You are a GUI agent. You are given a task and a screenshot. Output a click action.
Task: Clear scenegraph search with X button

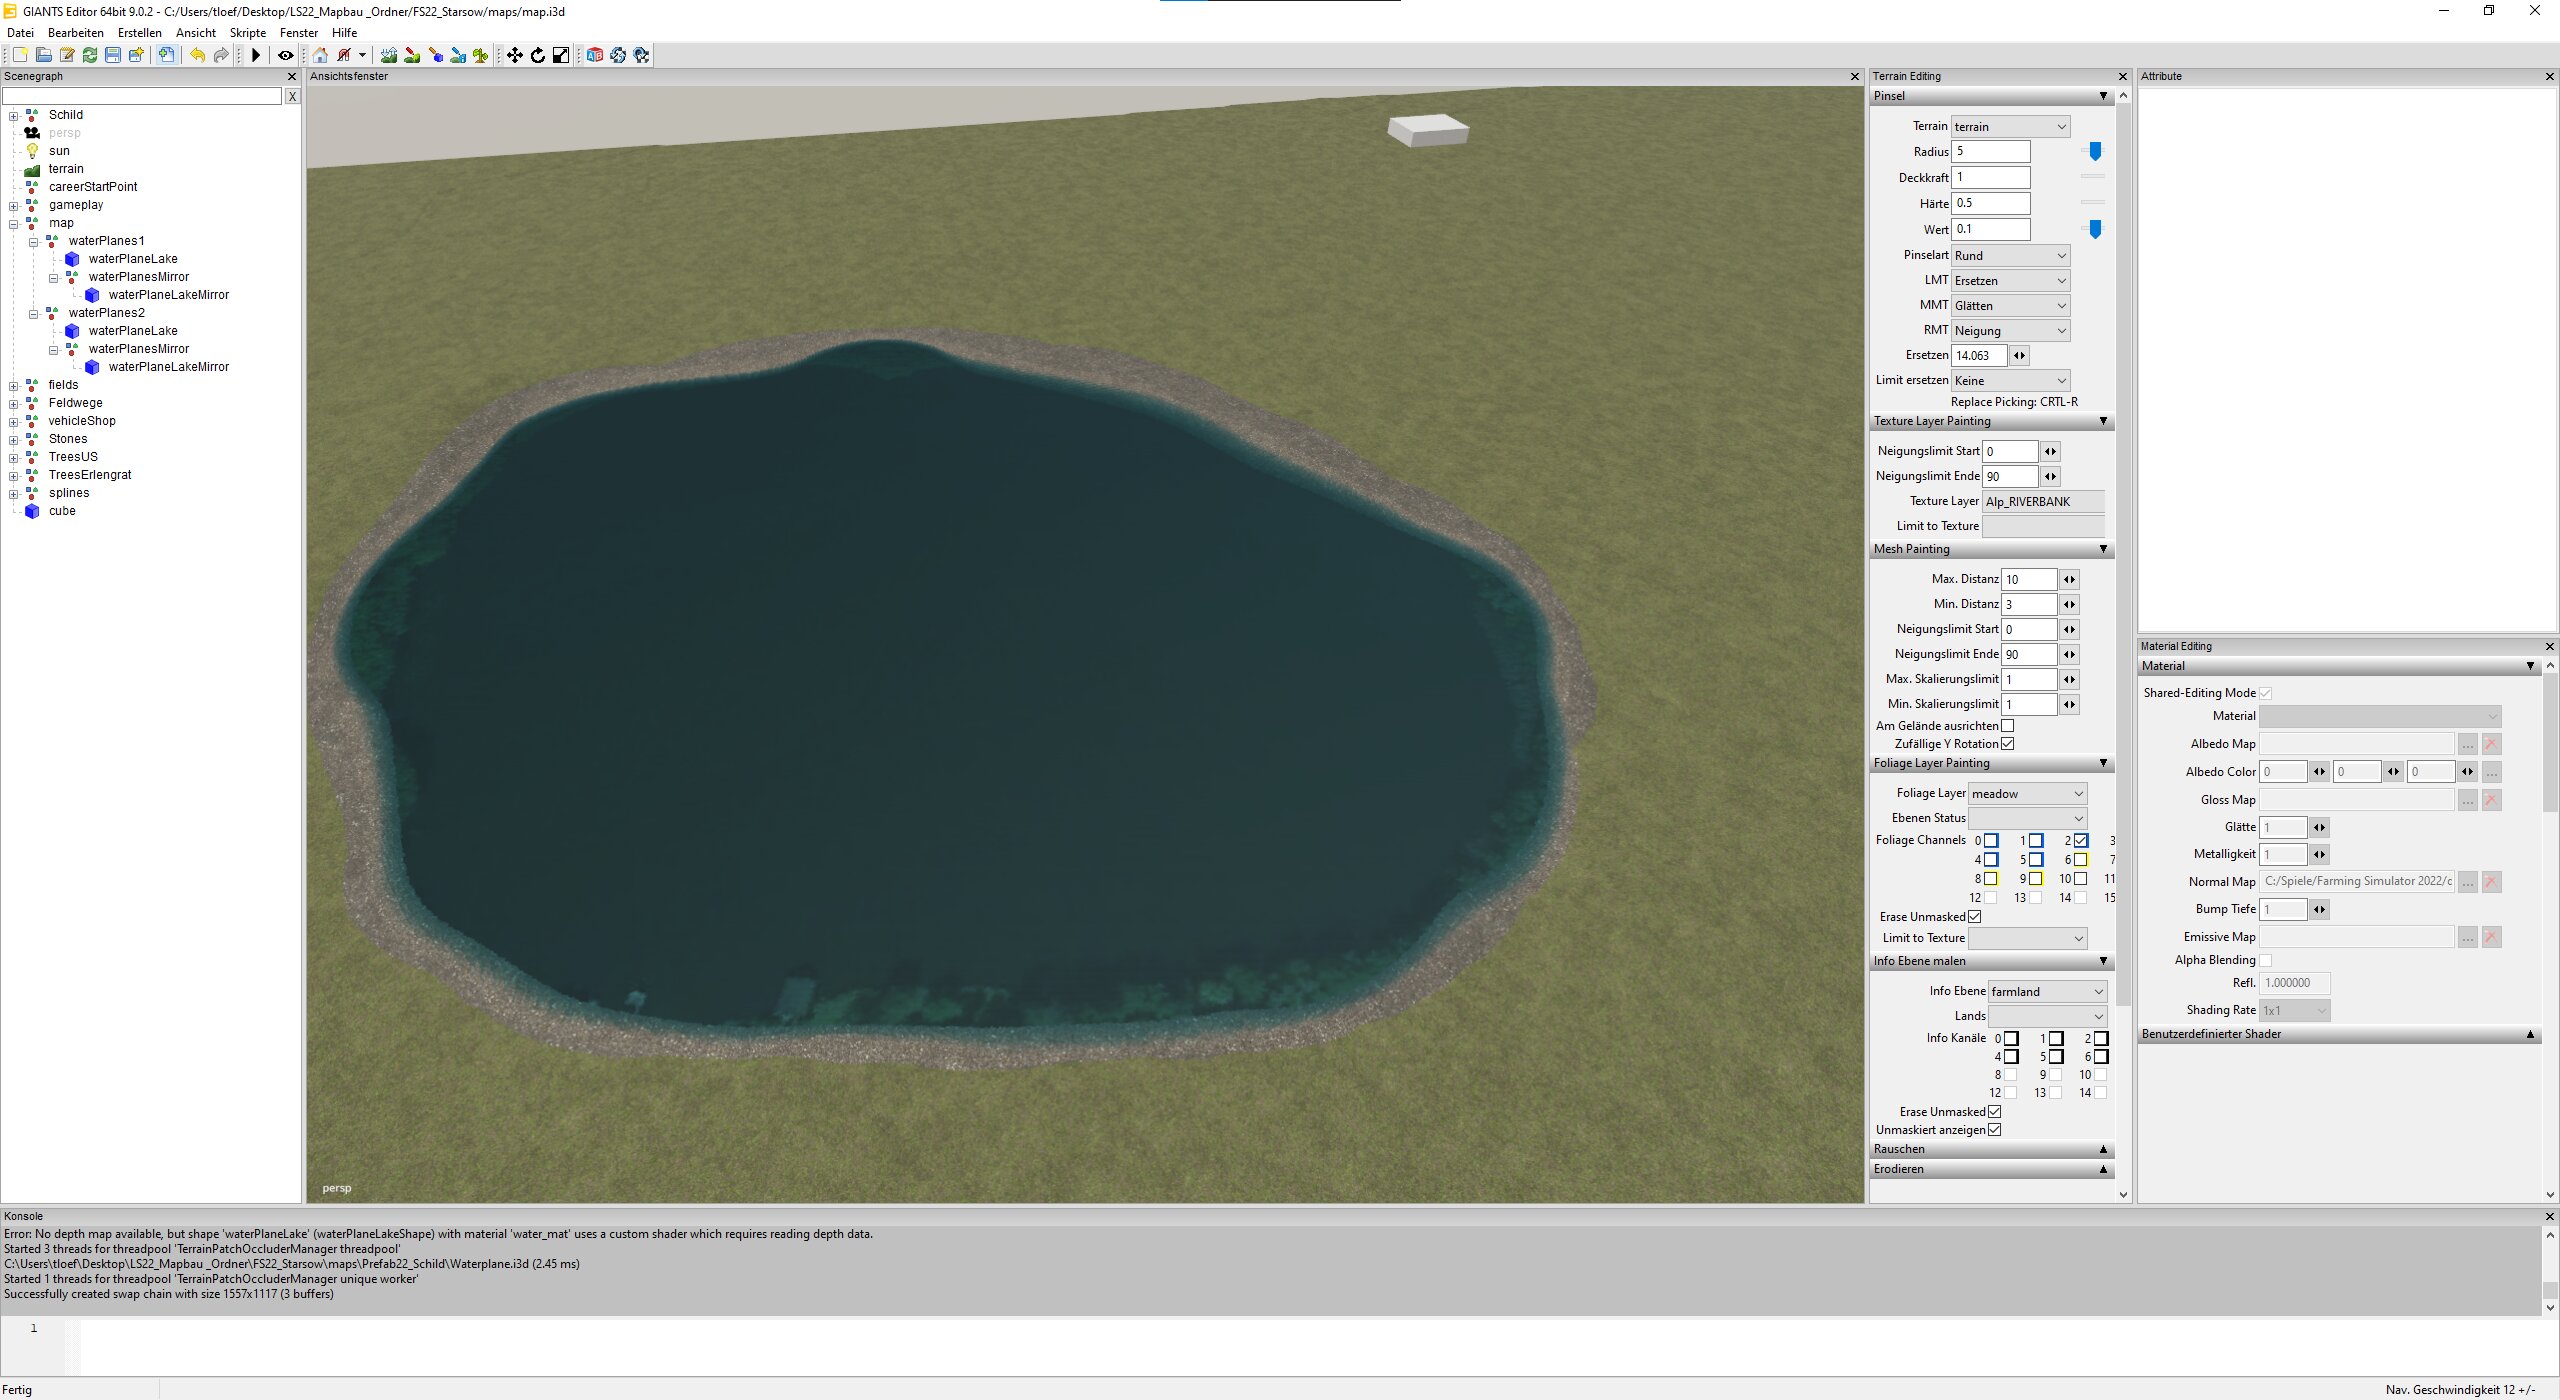click(x=292, y=96)
